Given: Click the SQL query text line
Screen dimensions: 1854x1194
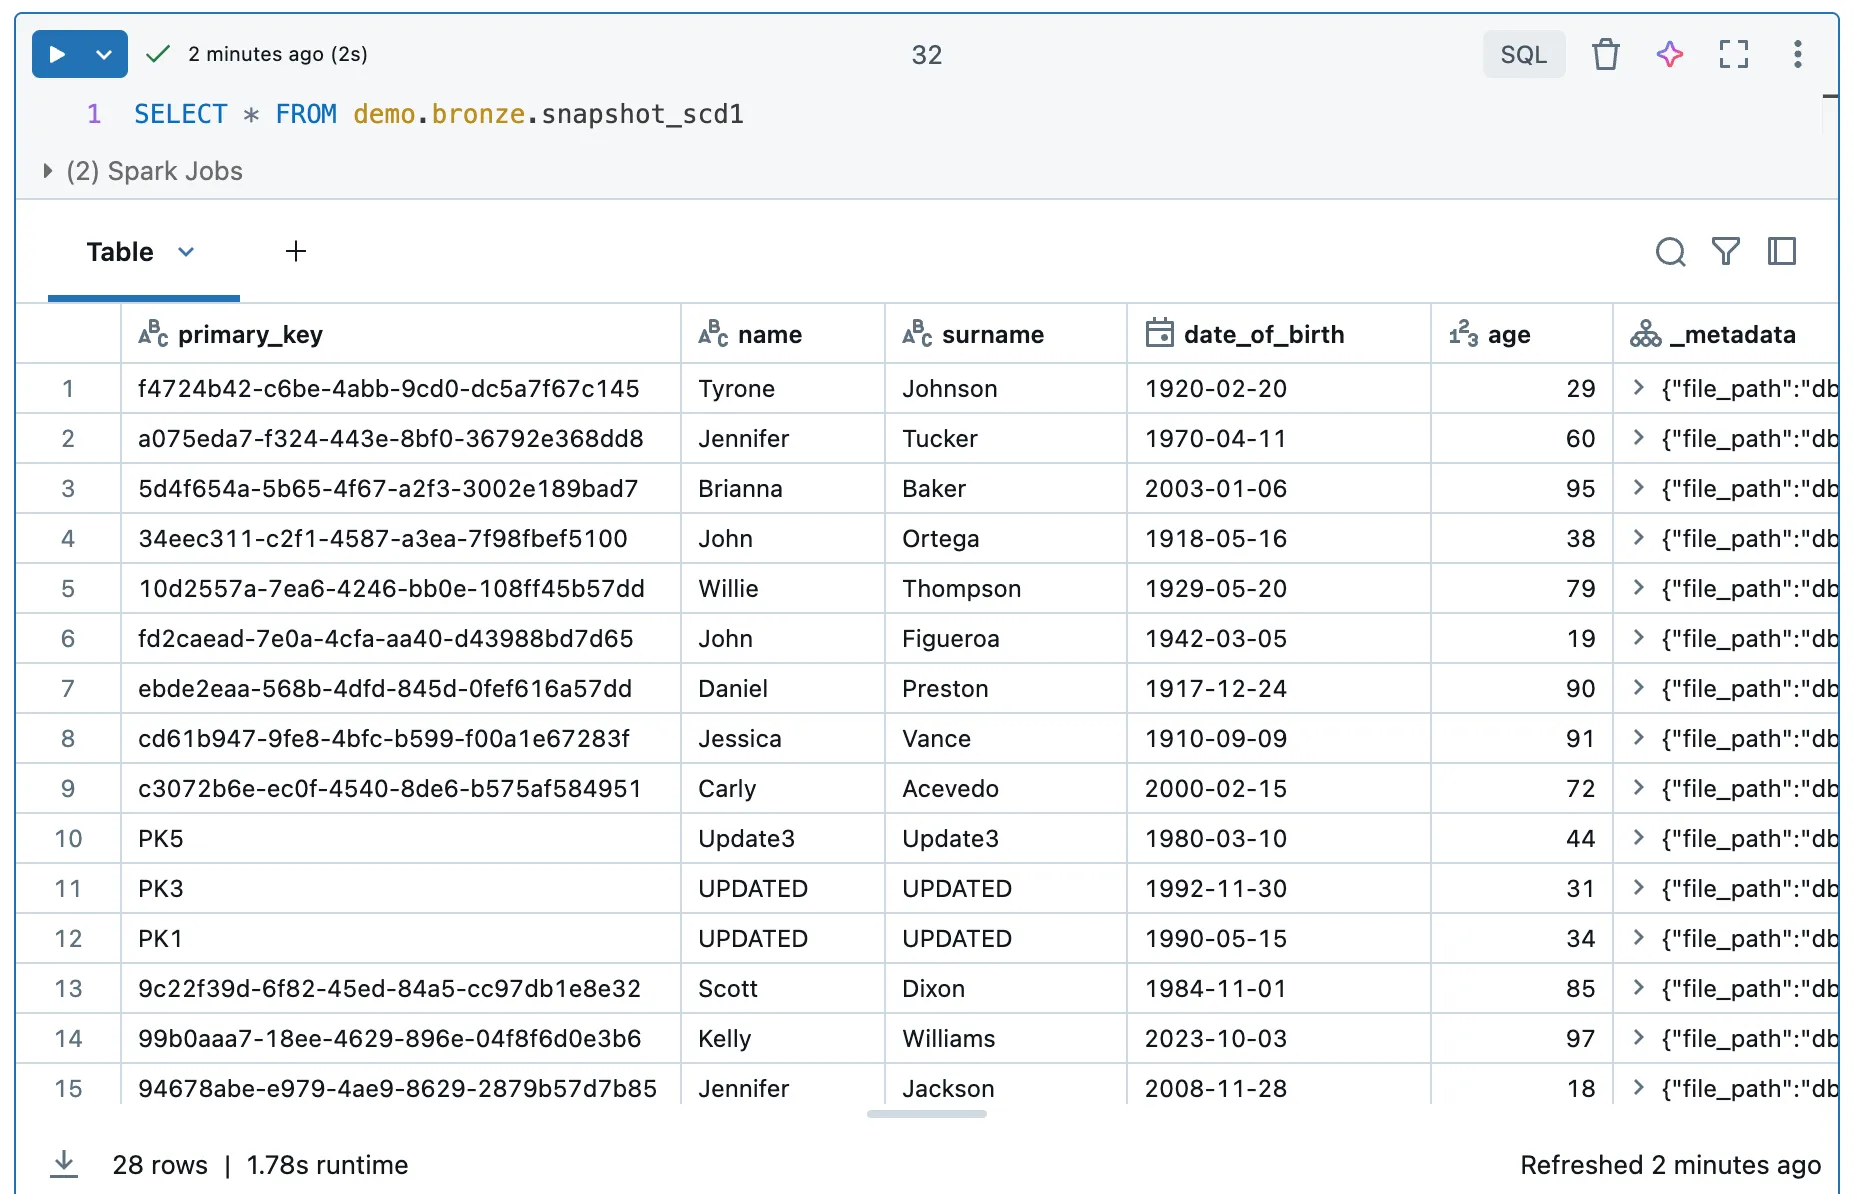Looking at the screenshot, I should (x=438, y=115).
